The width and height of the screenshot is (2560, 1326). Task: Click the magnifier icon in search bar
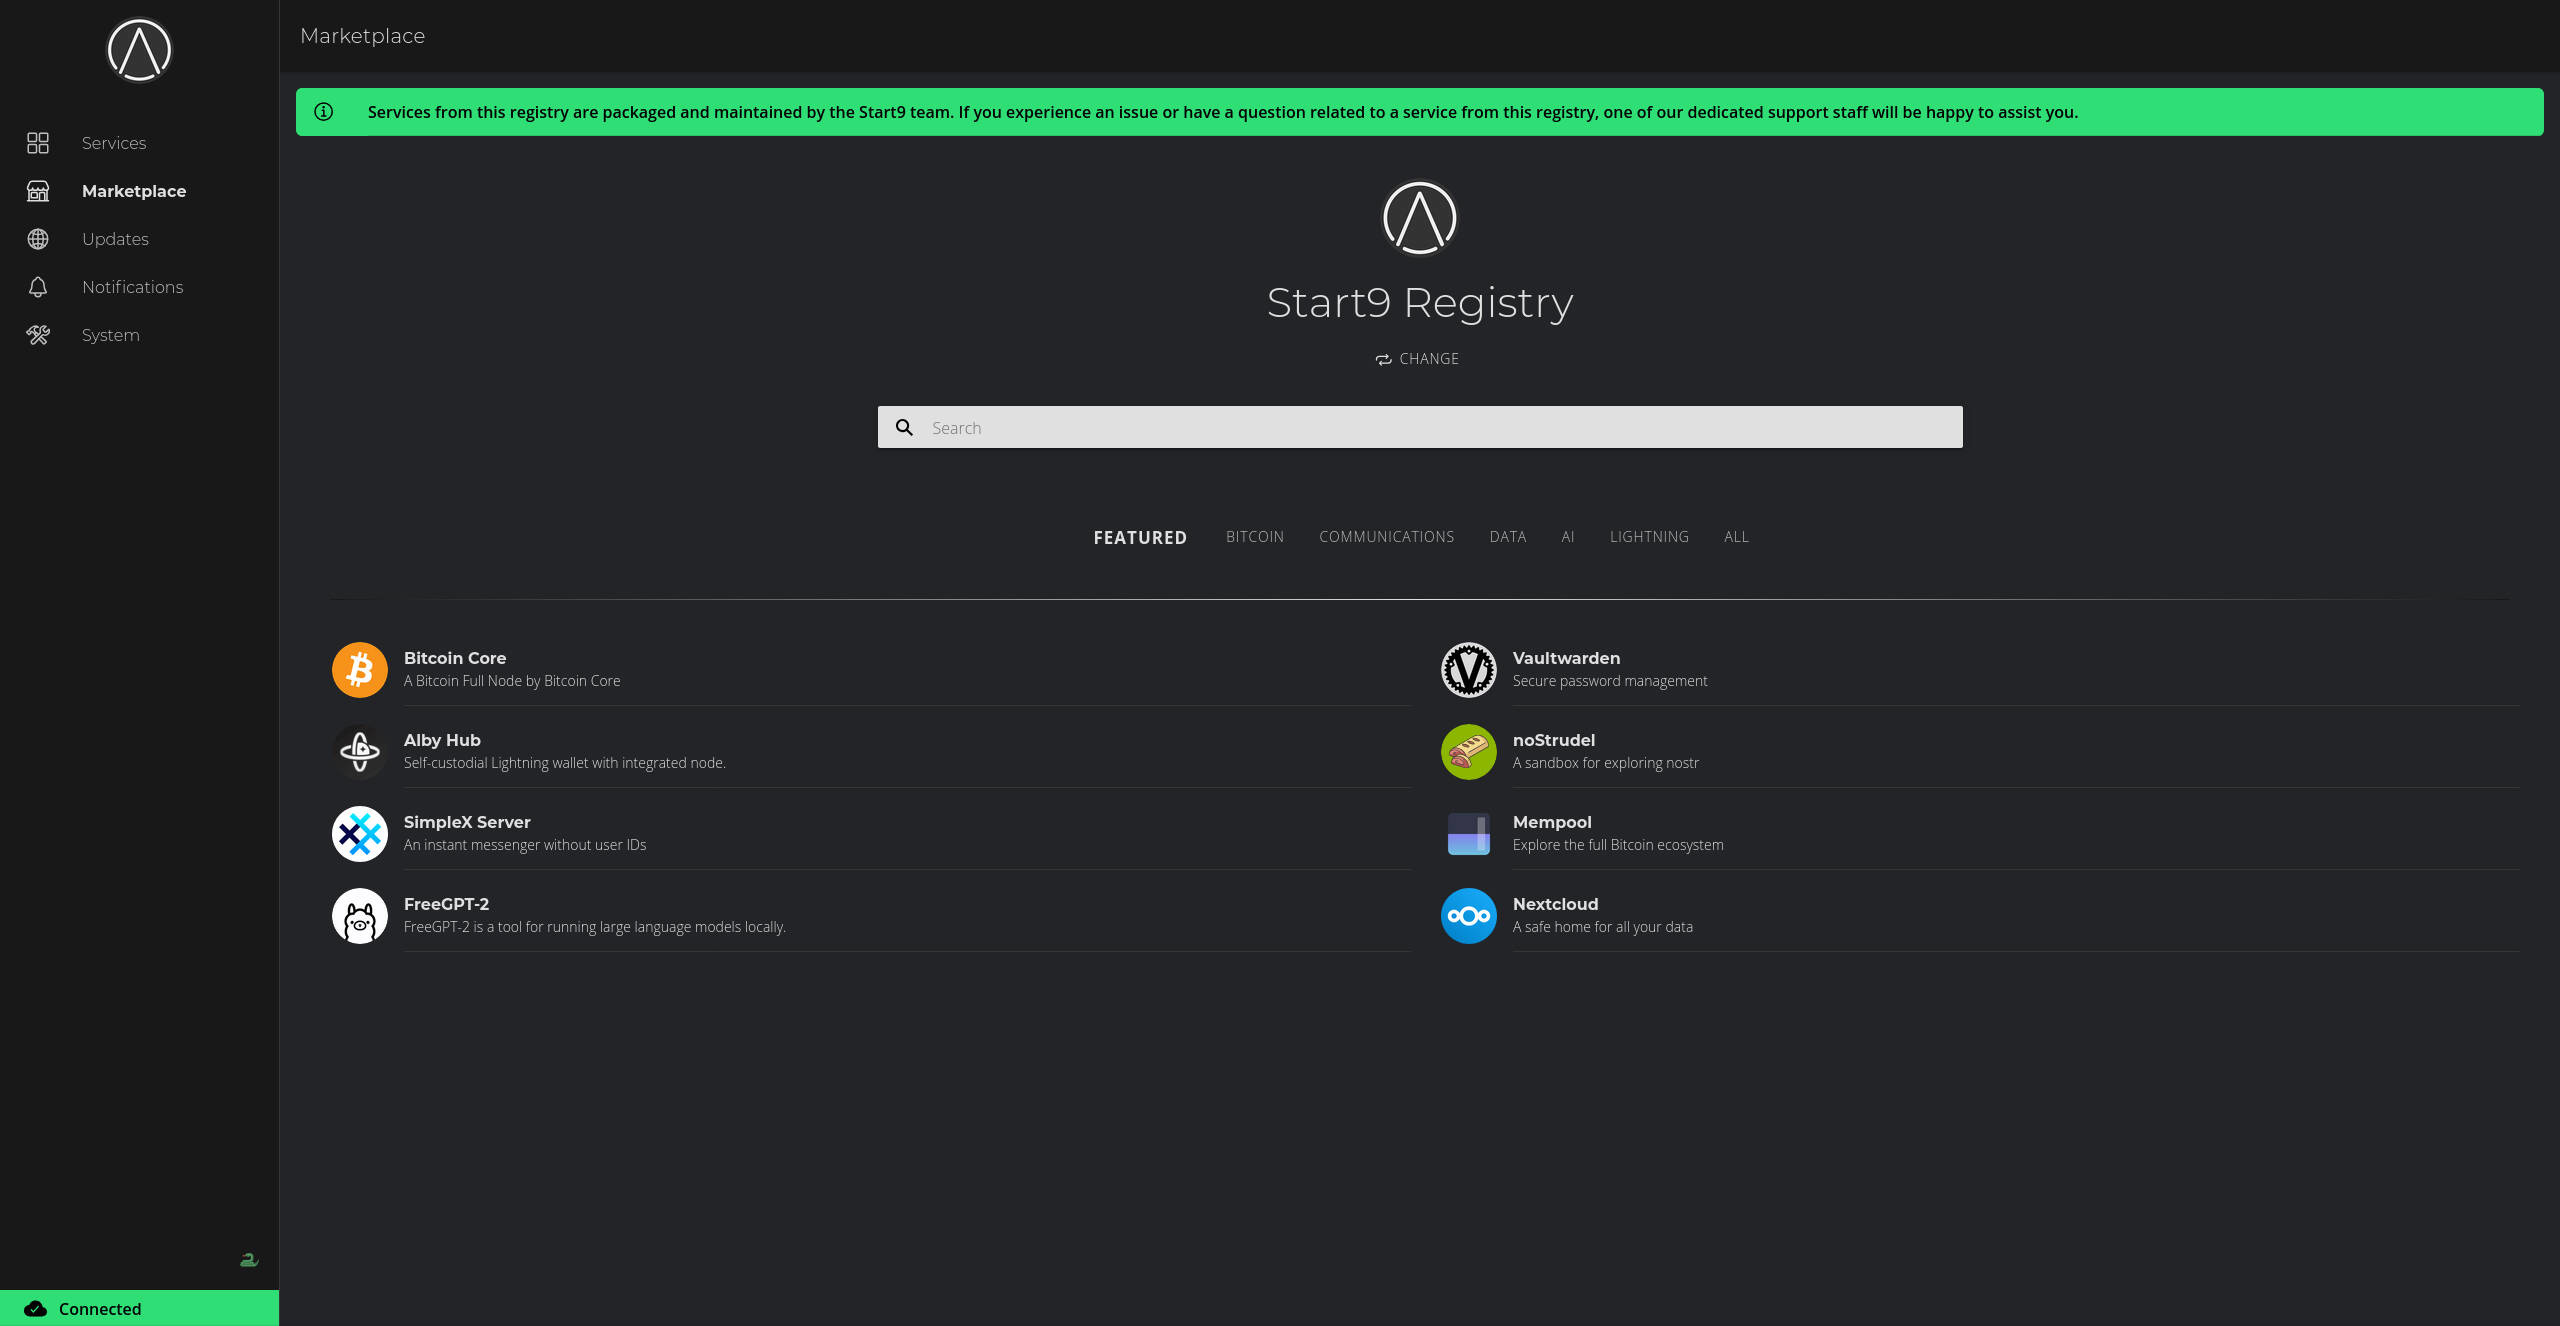(904, 427)
